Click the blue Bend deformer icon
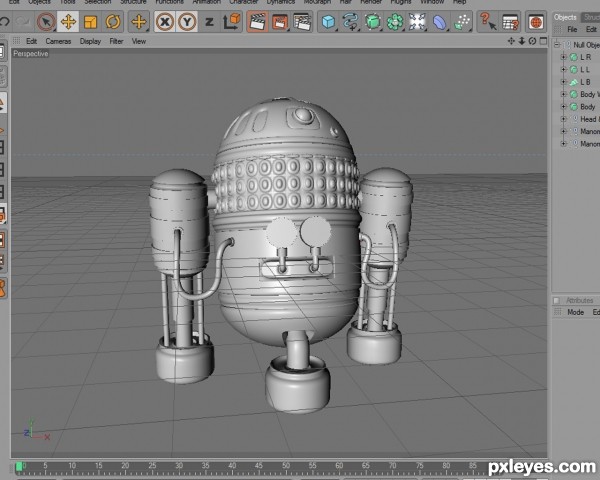This screenshot has height=480, width=600. (440, 22)
